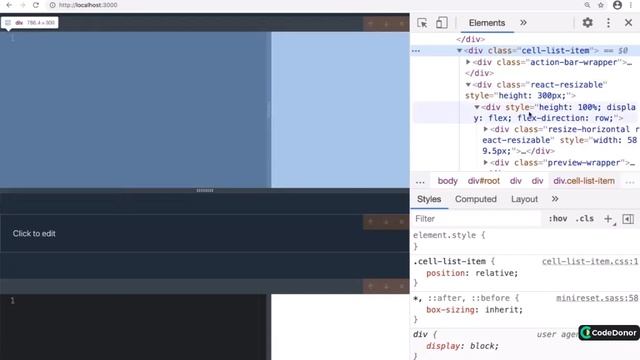Switch to the Computed tab
This screenshot has width=640, height=360.
coord(476,199)
